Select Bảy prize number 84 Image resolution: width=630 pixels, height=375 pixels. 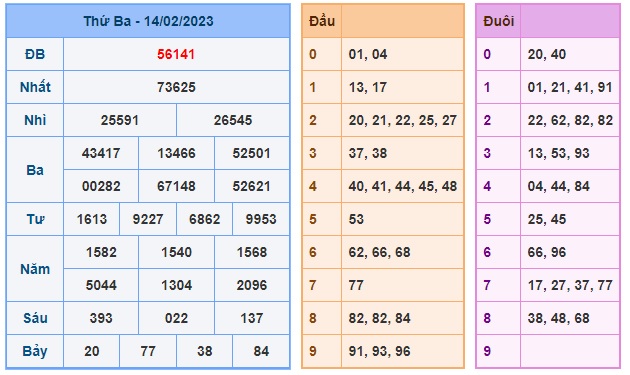click(261, 351)
